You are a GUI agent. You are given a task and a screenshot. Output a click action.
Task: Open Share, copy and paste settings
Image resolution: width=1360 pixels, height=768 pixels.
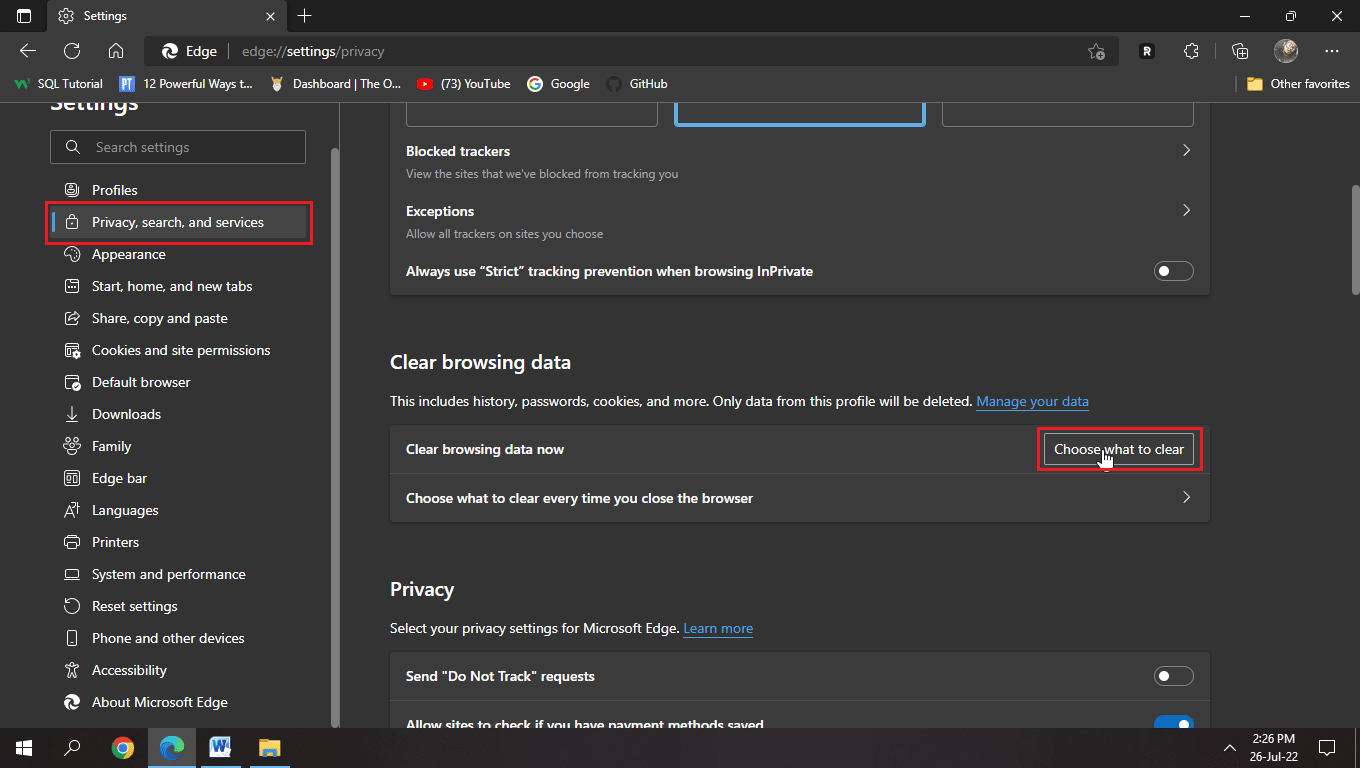pos(178,318)
